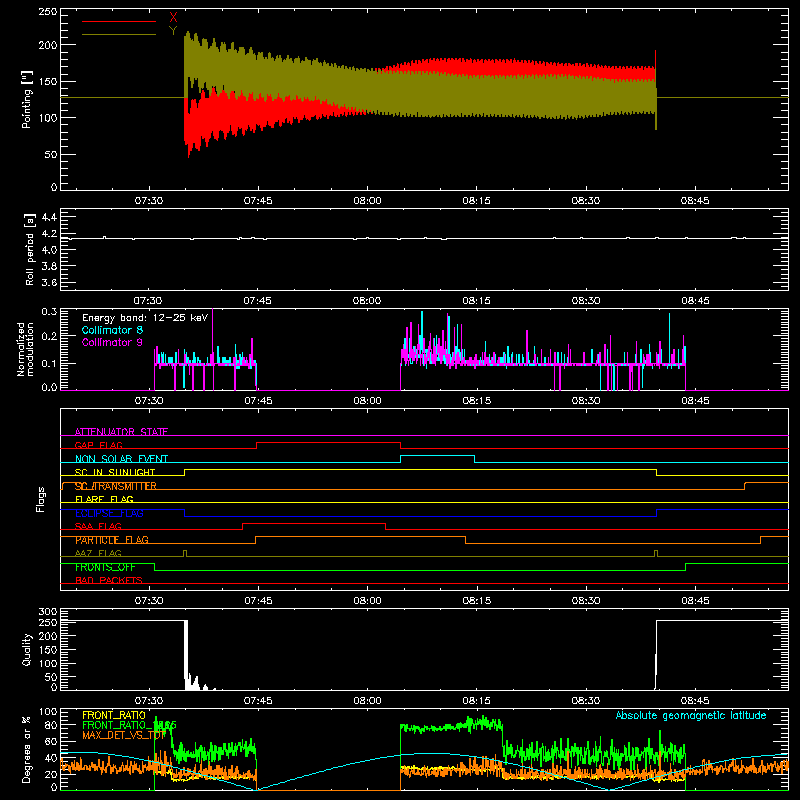Click the 08:30 time label under modulation plot
800x800 pixels.
click(x=586, y=401)
